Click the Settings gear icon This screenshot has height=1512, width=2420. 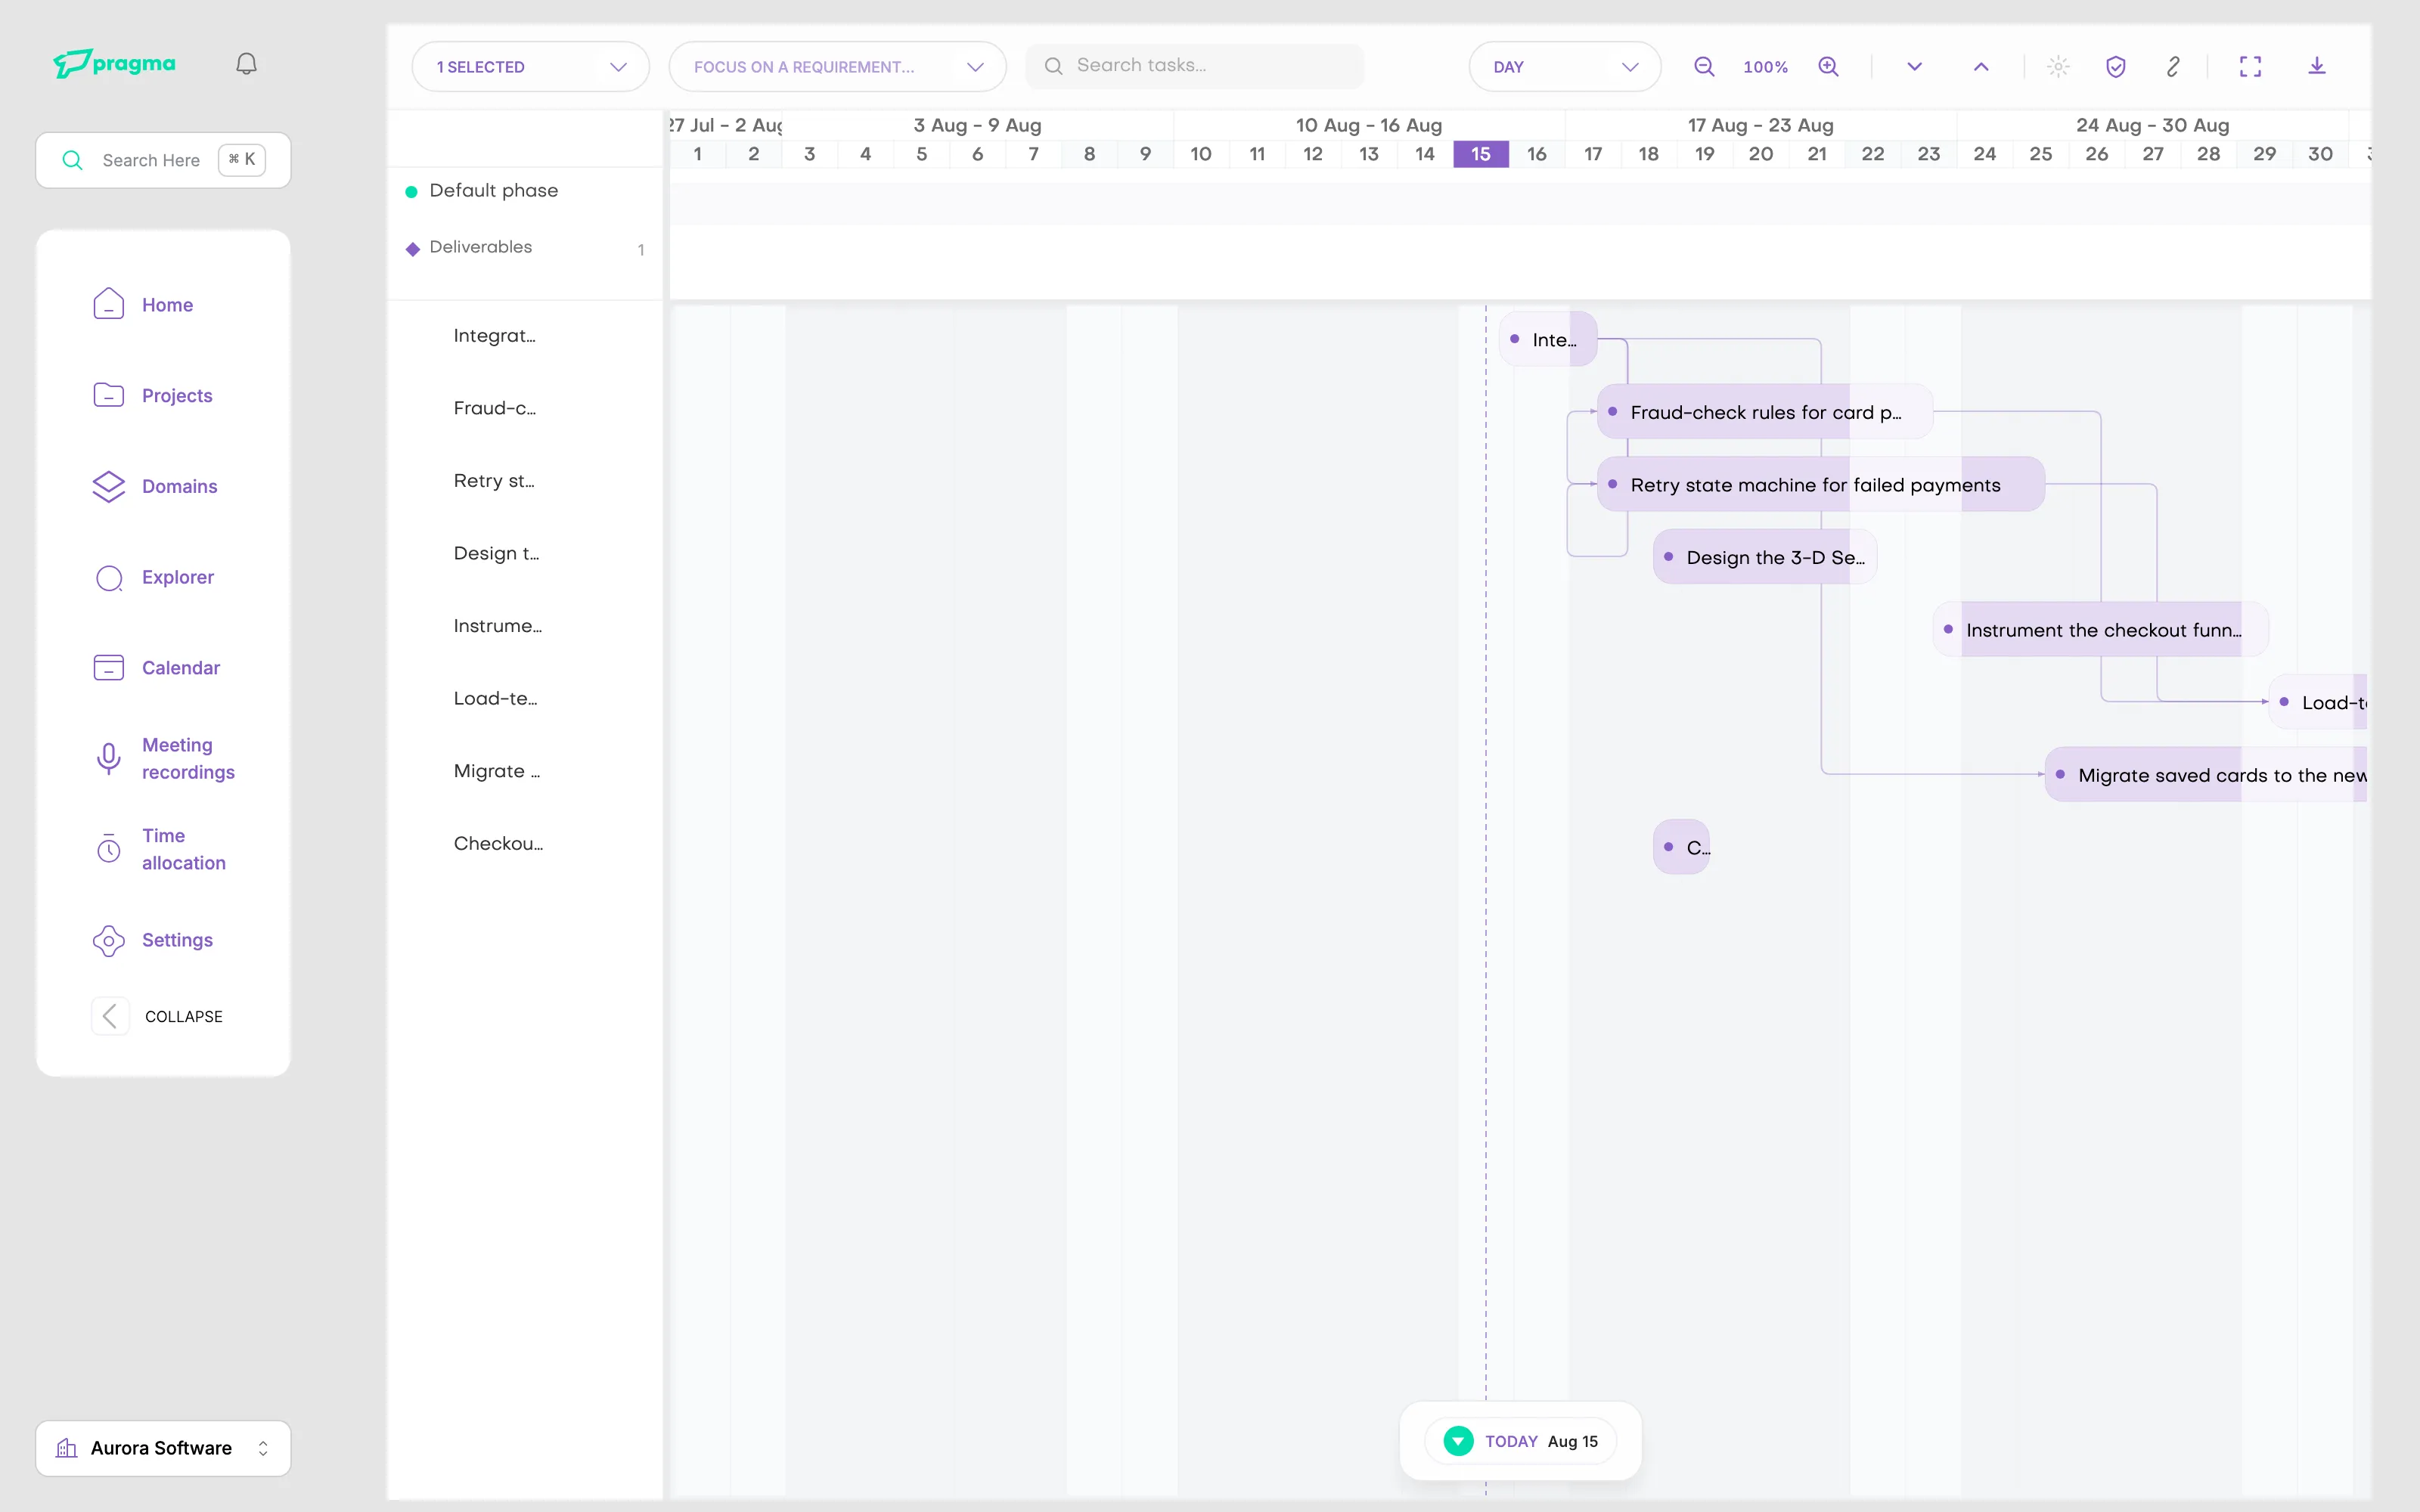point(109,940)
